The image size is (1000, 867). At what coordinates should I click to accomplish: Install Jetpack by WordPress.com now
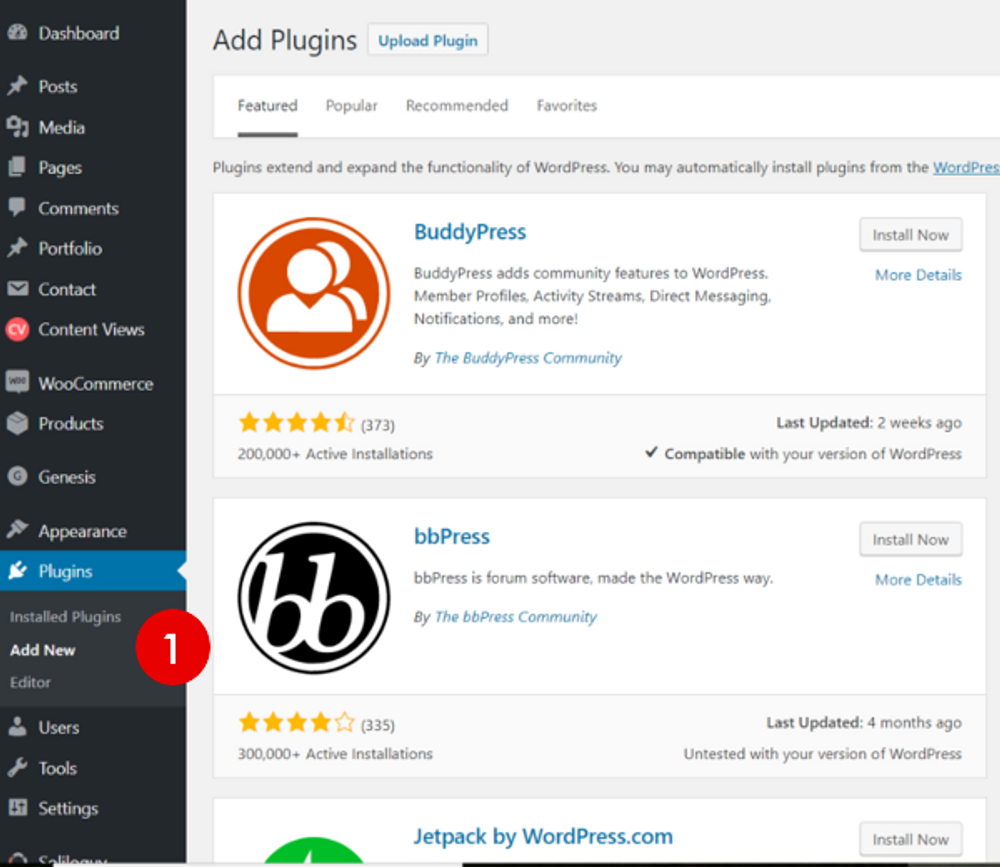coord(910,840)
